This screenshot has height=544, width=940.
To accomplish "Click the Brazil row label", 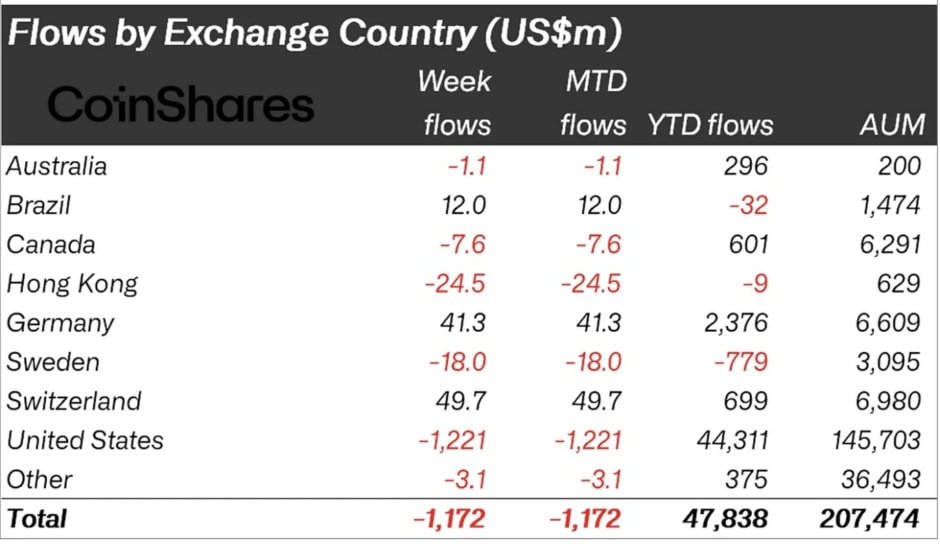I will pos(39,205).
